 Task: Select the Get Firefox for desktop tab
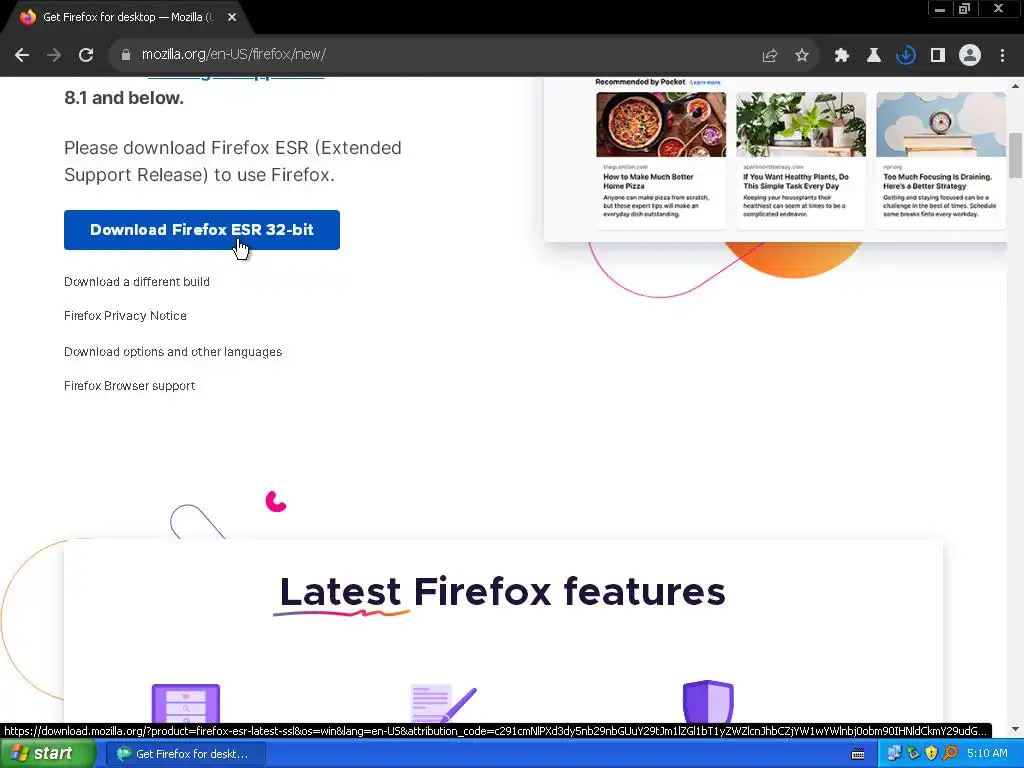point(127,18)
